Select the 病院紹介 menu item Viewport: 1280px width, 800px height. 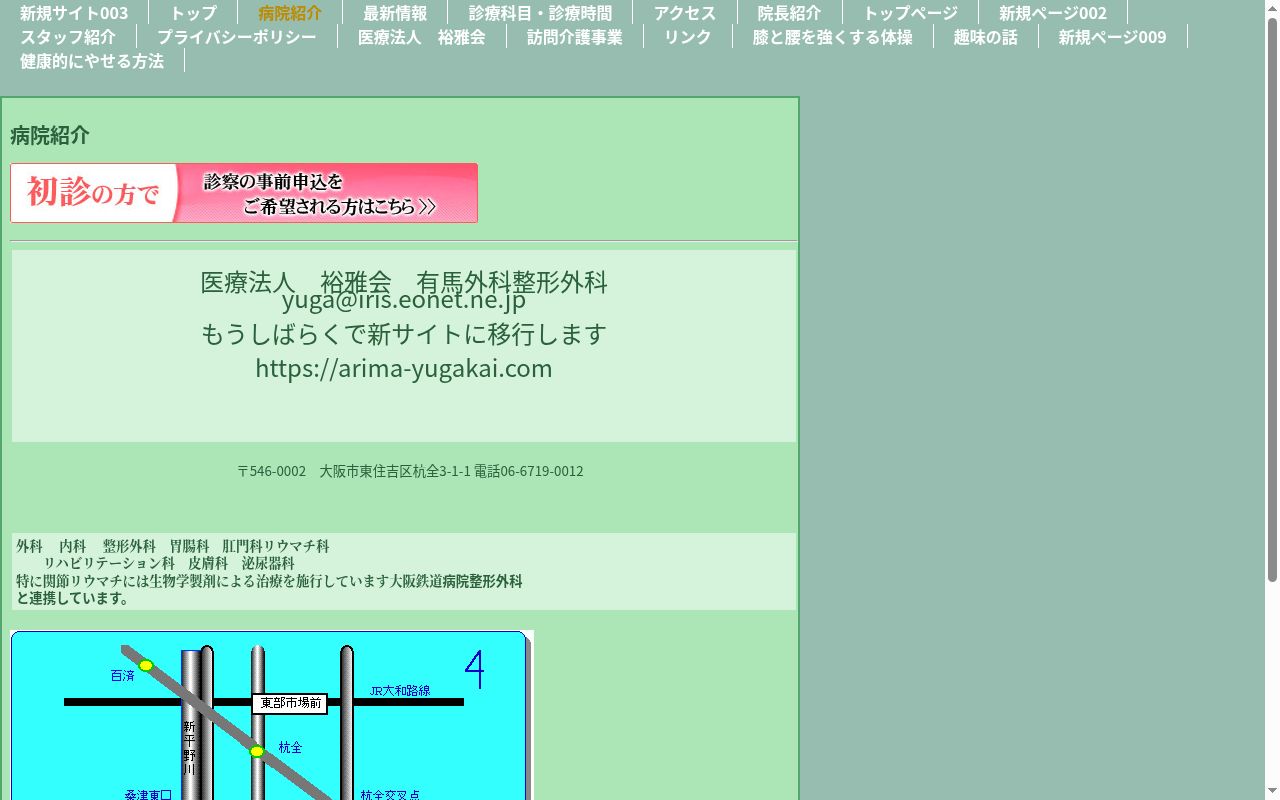(290, 13)
